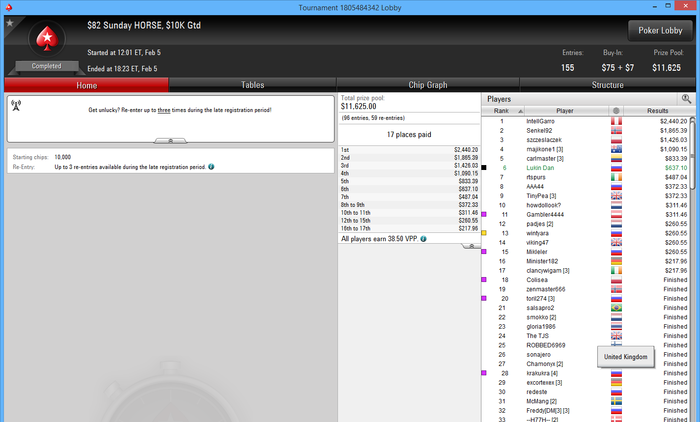The height and width of the screenshot is (422, 700).
Task: Select player row AAA44
Action: 586,187
